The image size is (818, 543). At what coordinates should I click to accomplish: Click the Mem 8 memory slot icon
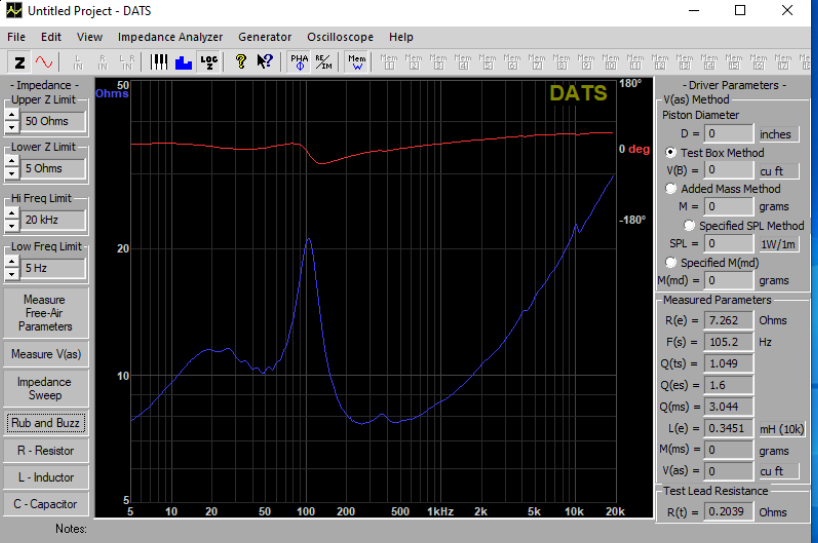(x=561, y=63)
